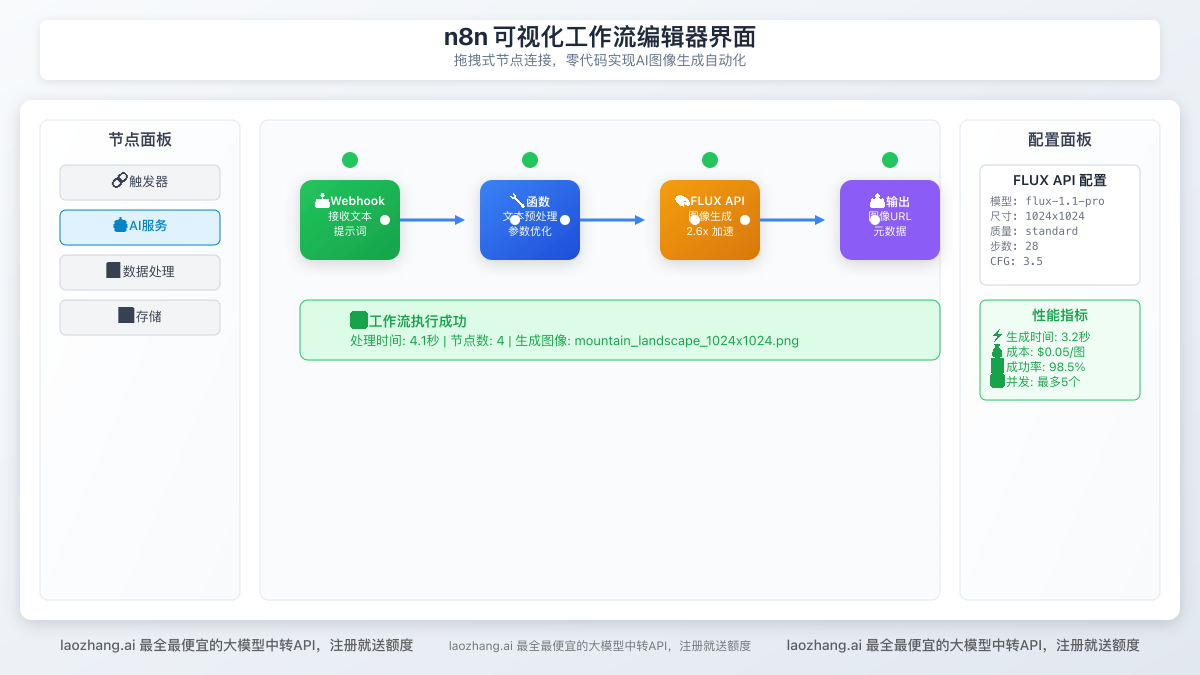The width and height of the screenshot is (1200, 675).
Task: Click the green status dot above 函数
Action: (x=530, y=160)
